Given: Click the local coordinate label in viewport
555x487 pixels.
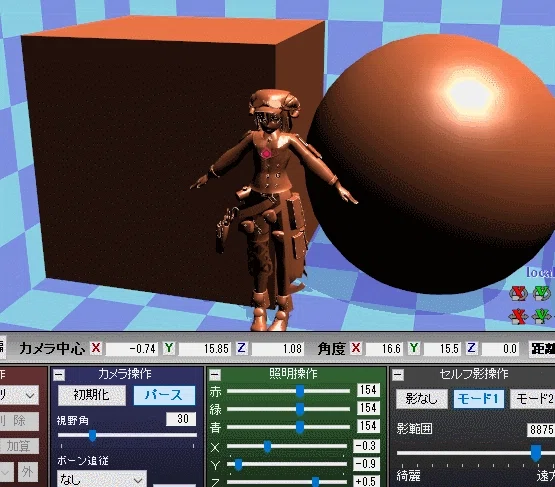Looking at the screenshot, I should coord(540,273).
